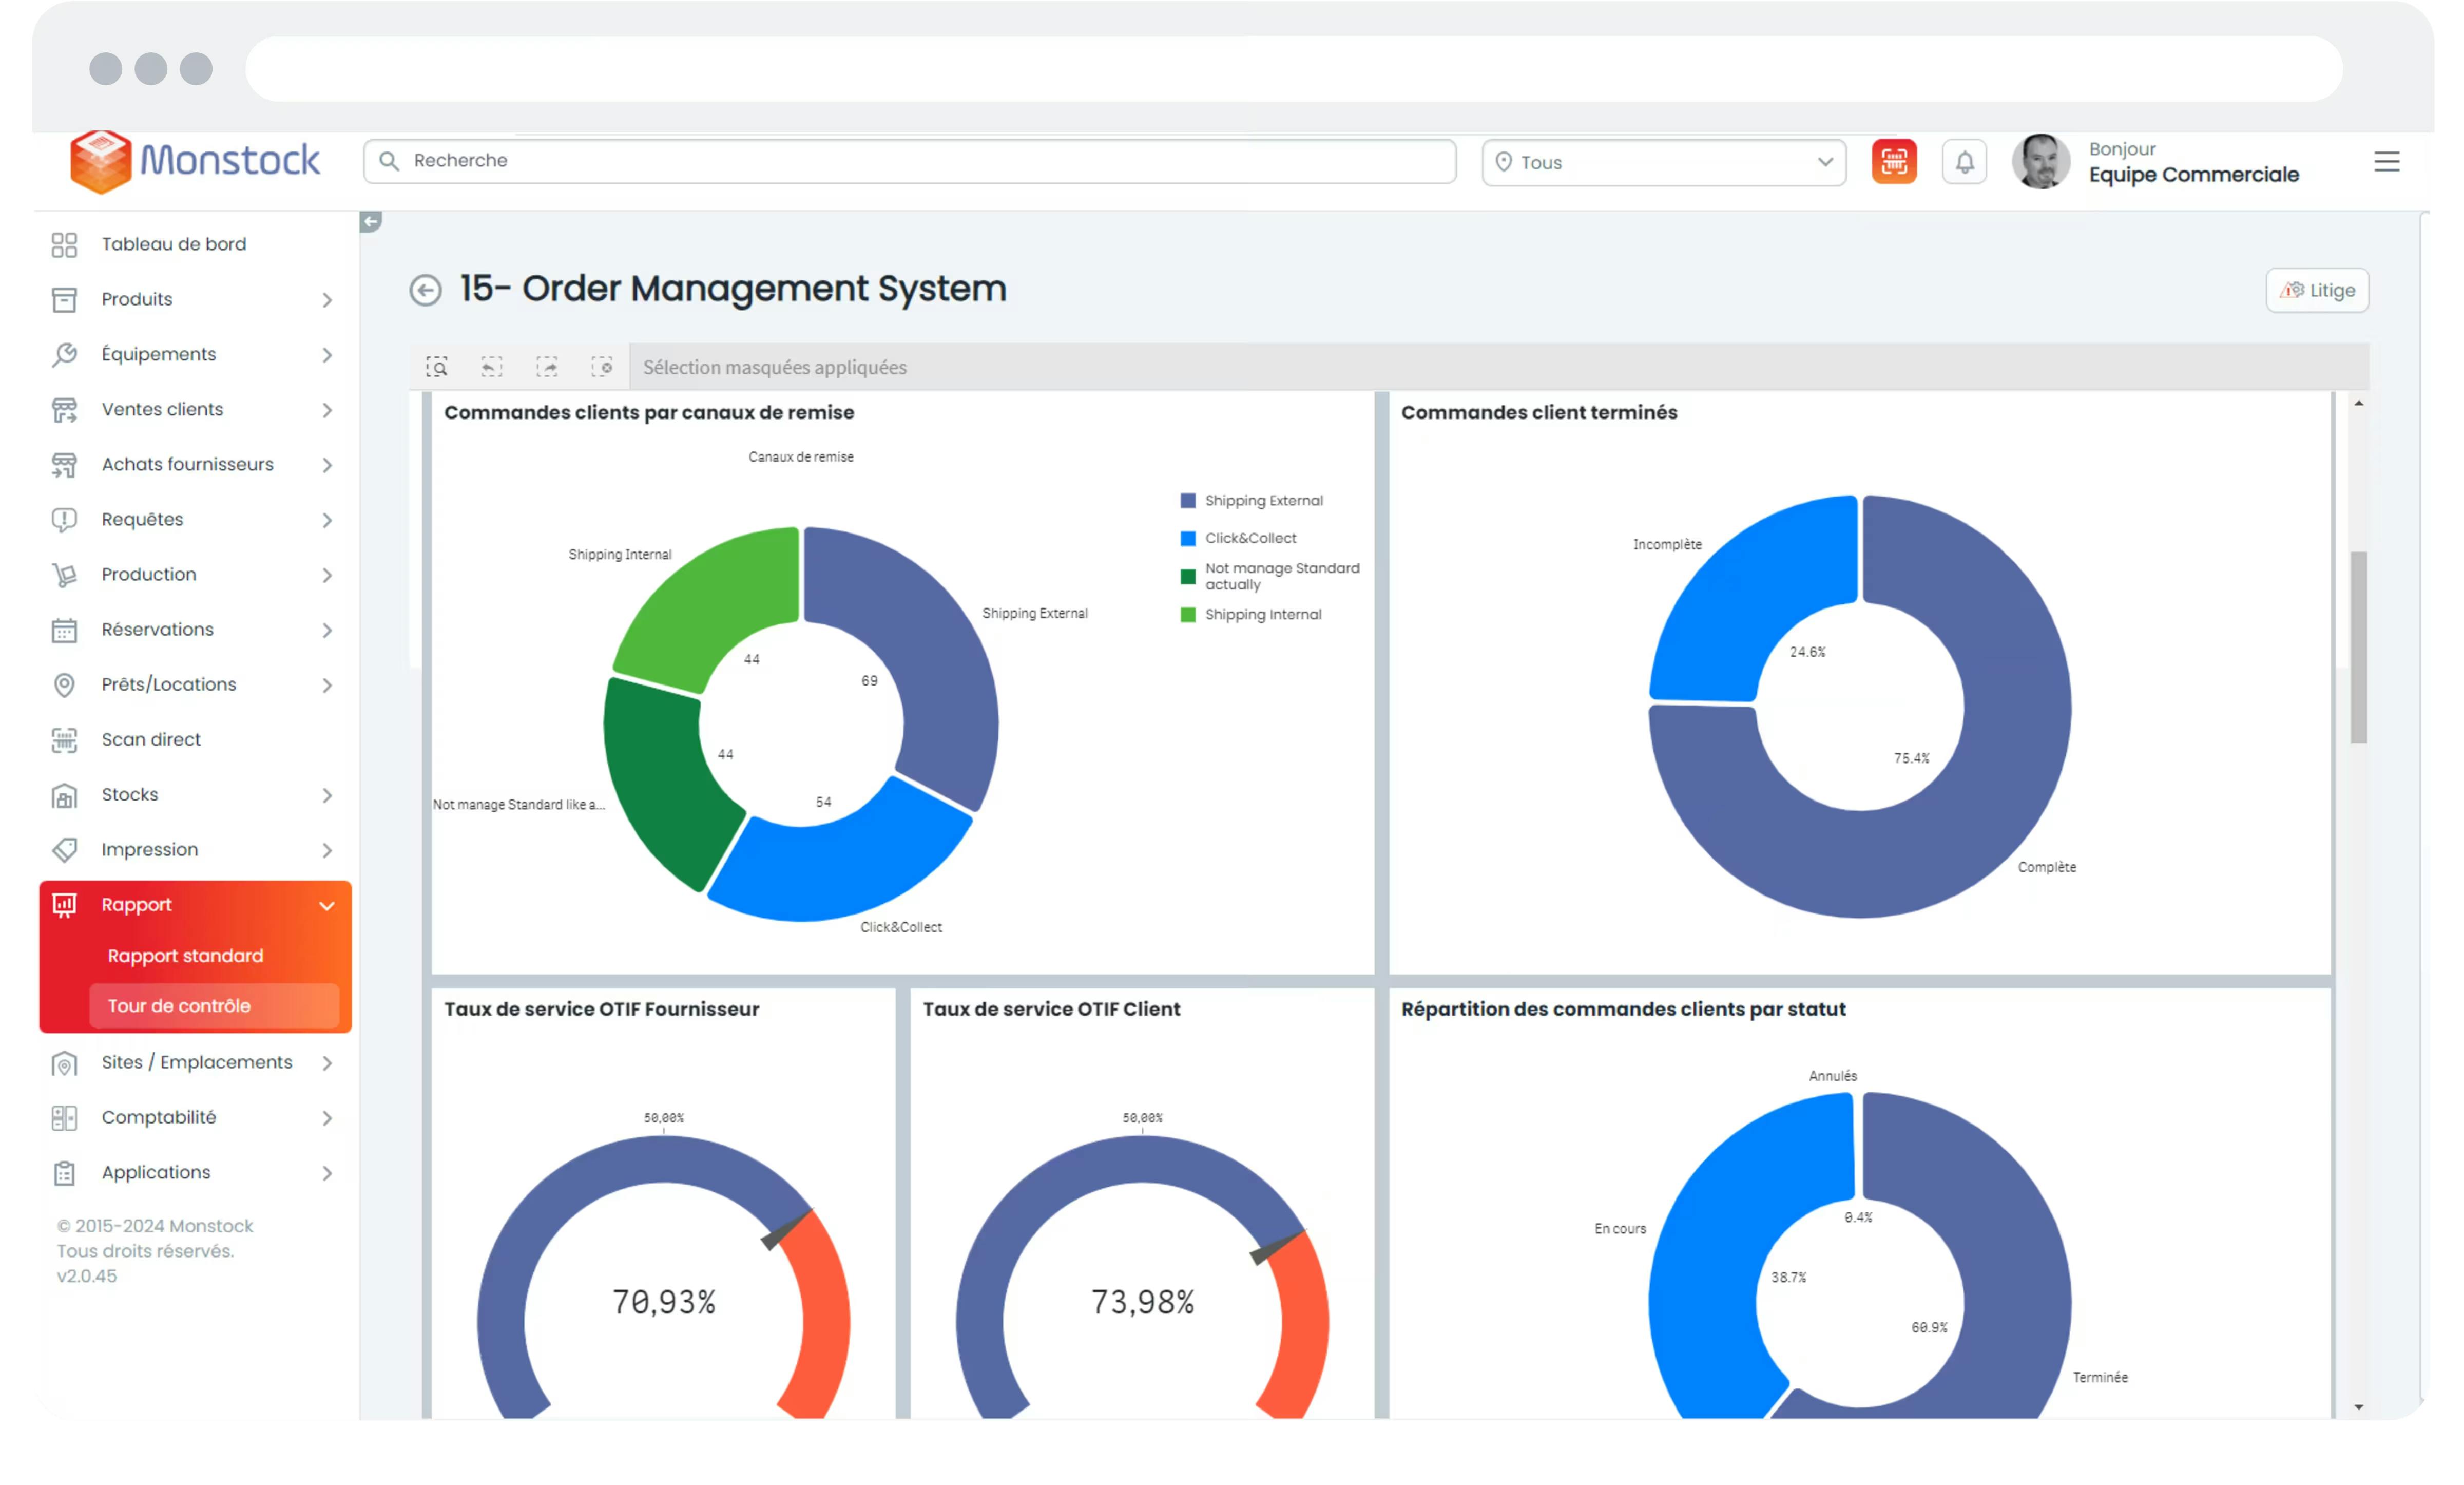Viewport: 2464px width, 1485px height.
Task: Click the Monstock logo
Action: 195,161
